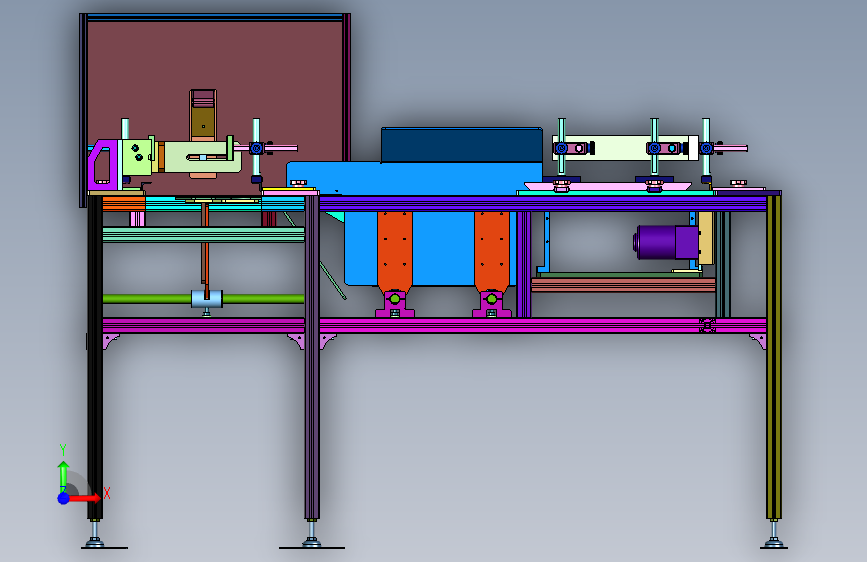Viewport: 867px width, 562px height.
Task: Click the blue Z axis dot of the triad
Action: click(x=64, y=498)
